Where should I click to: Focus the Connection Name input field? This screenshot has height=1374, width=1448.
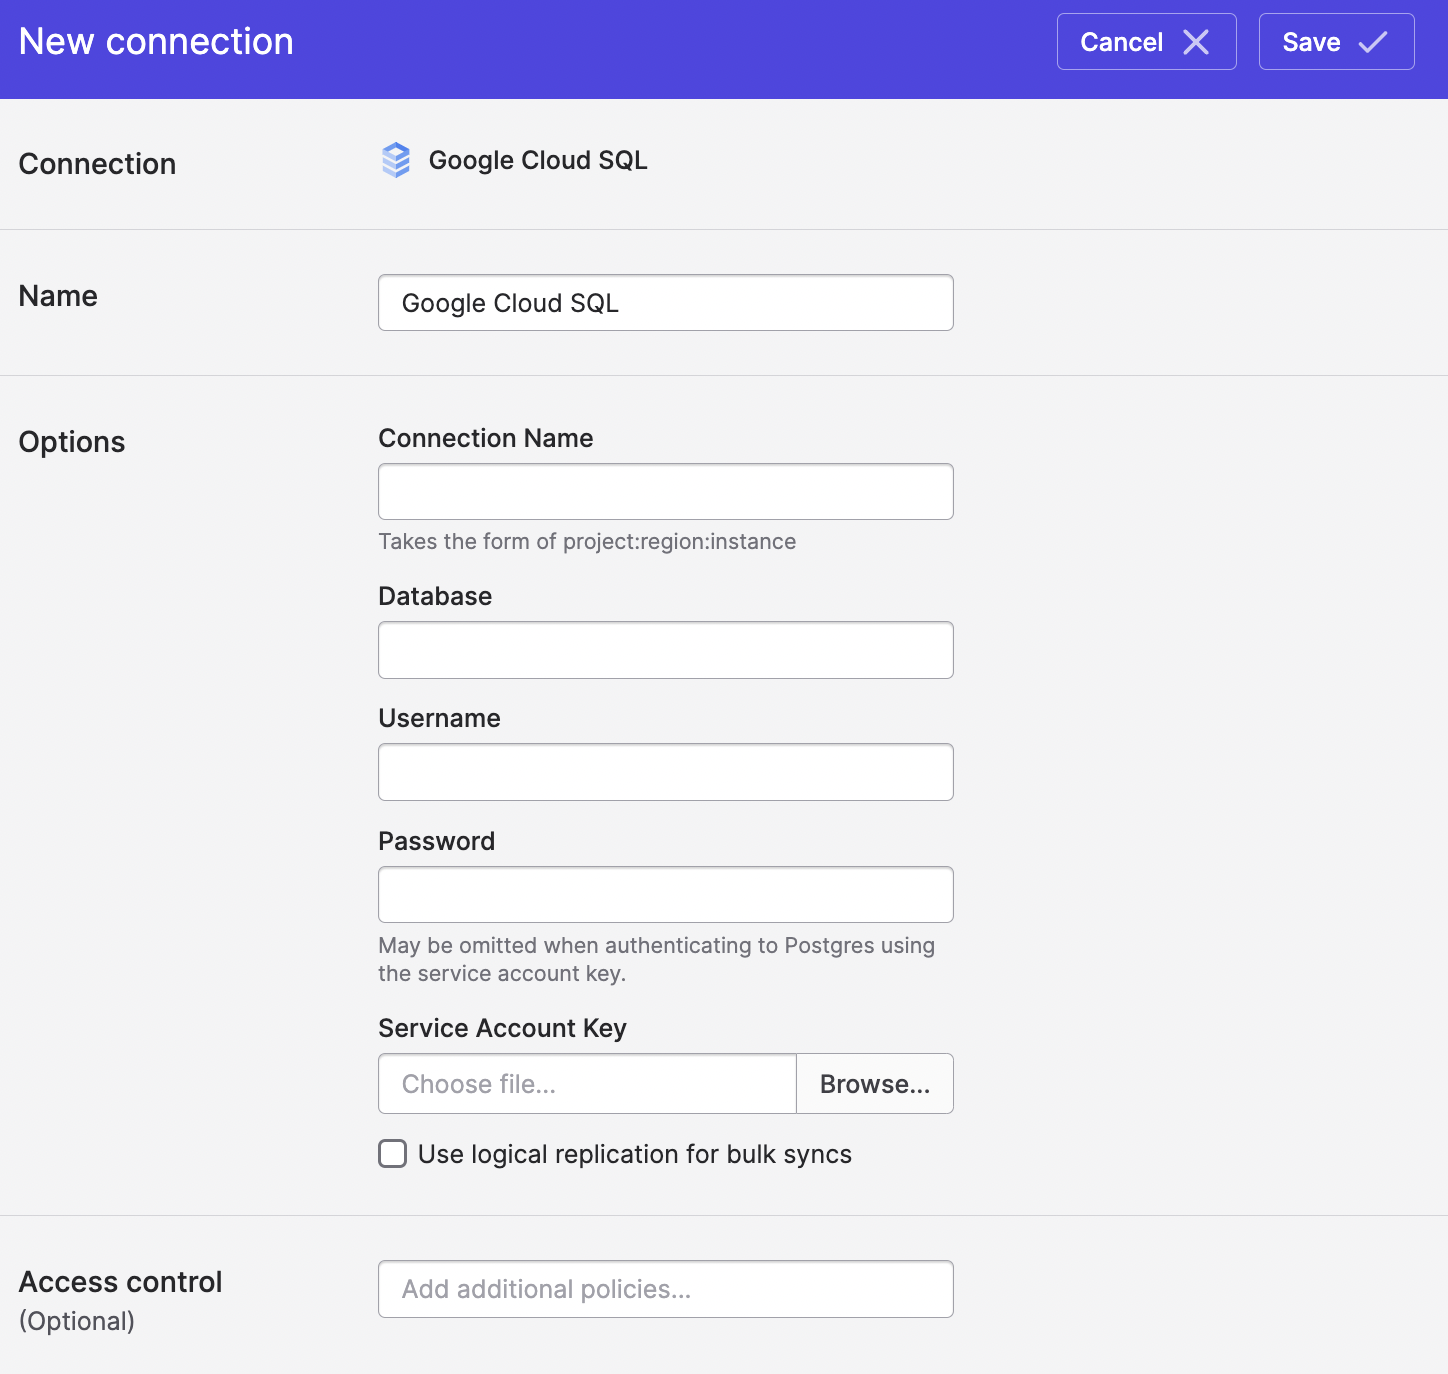tap(666, 492)
